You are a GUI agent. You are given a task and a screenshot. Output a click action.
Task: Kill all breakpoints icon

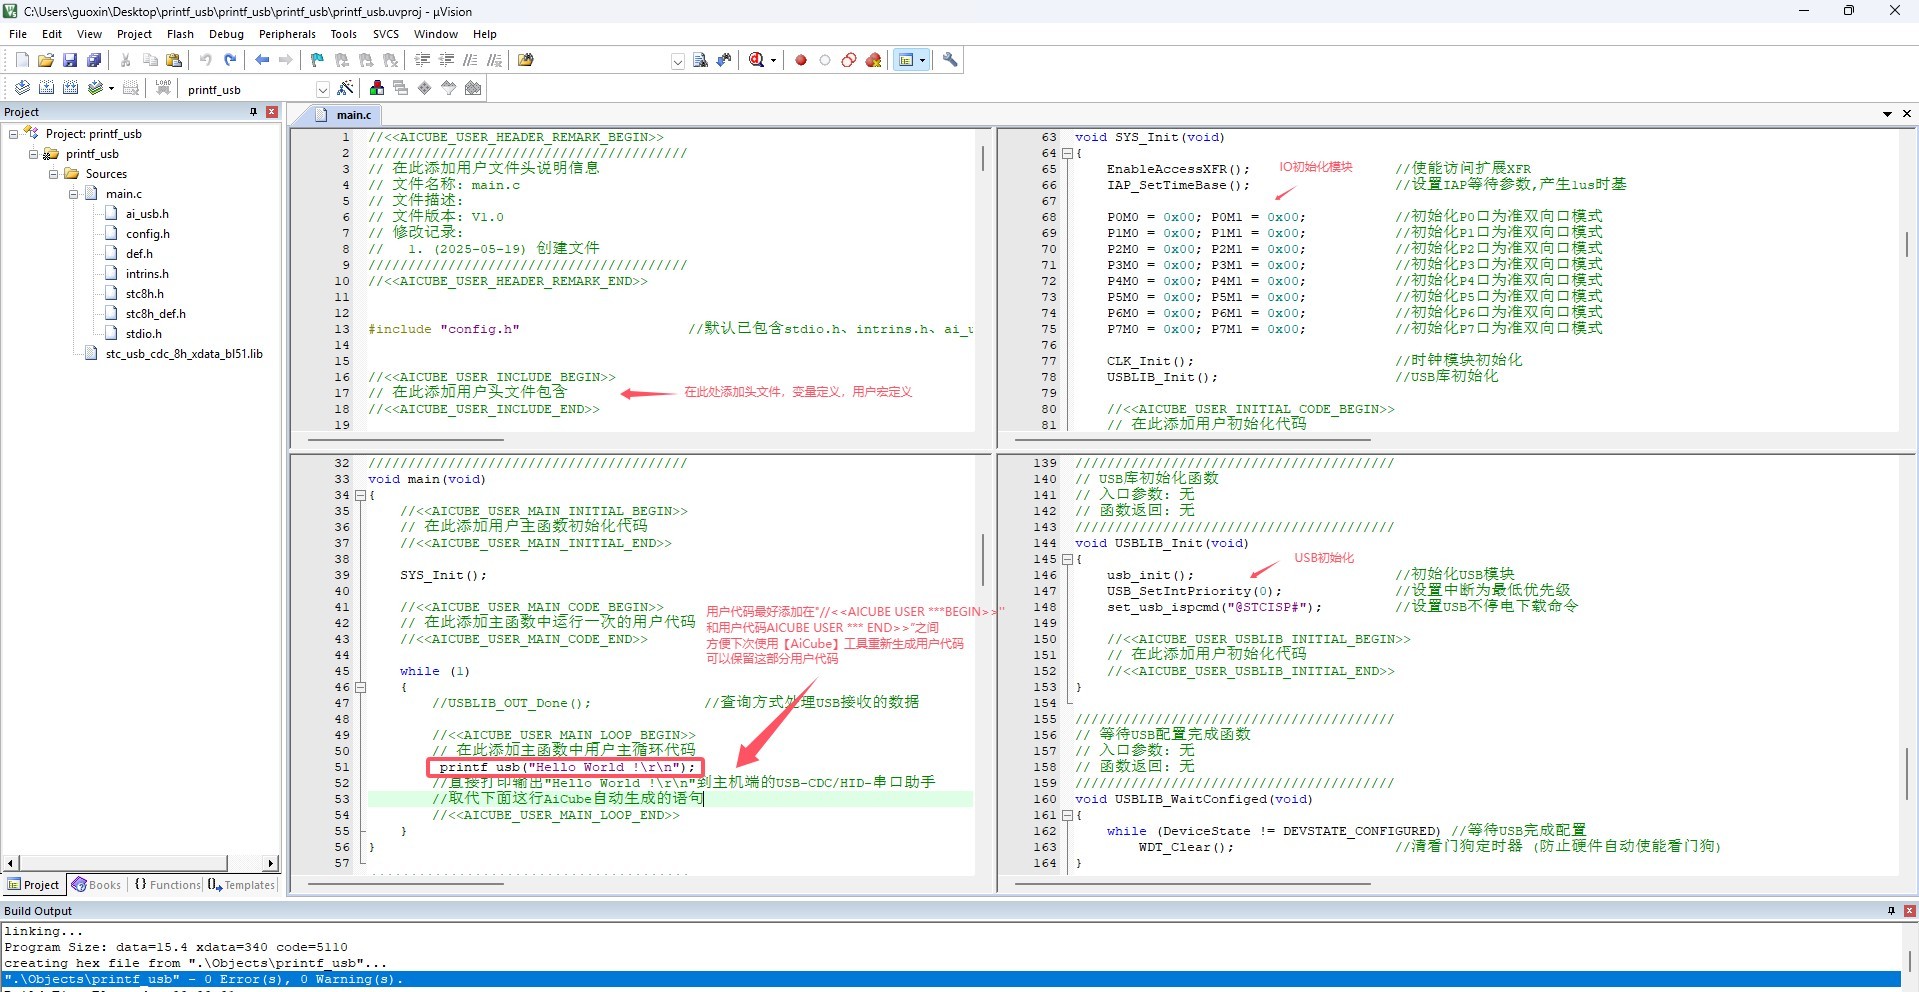(873, 60)
